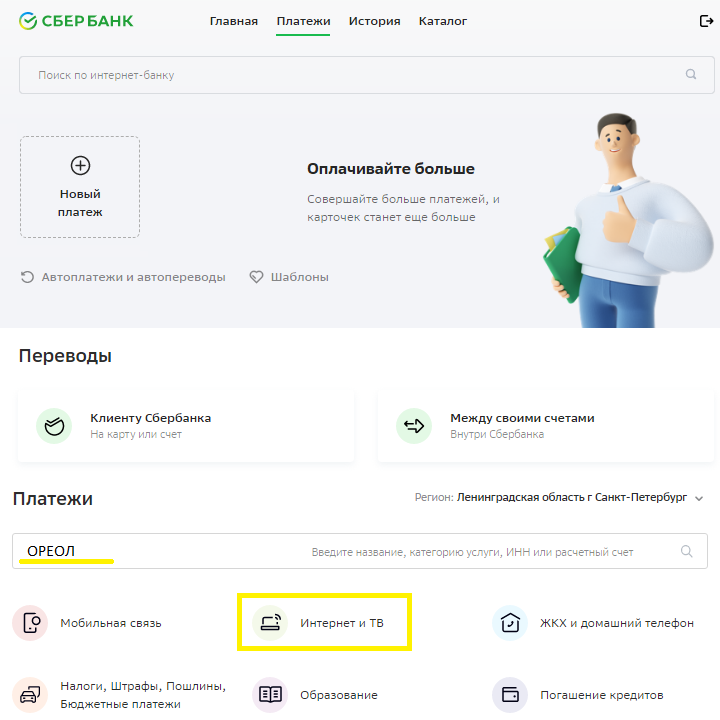The height and width of the screenshot is (720, 720).
Task: Click the wallet icon for Погашение кредитов
Action: click(510, 695)
